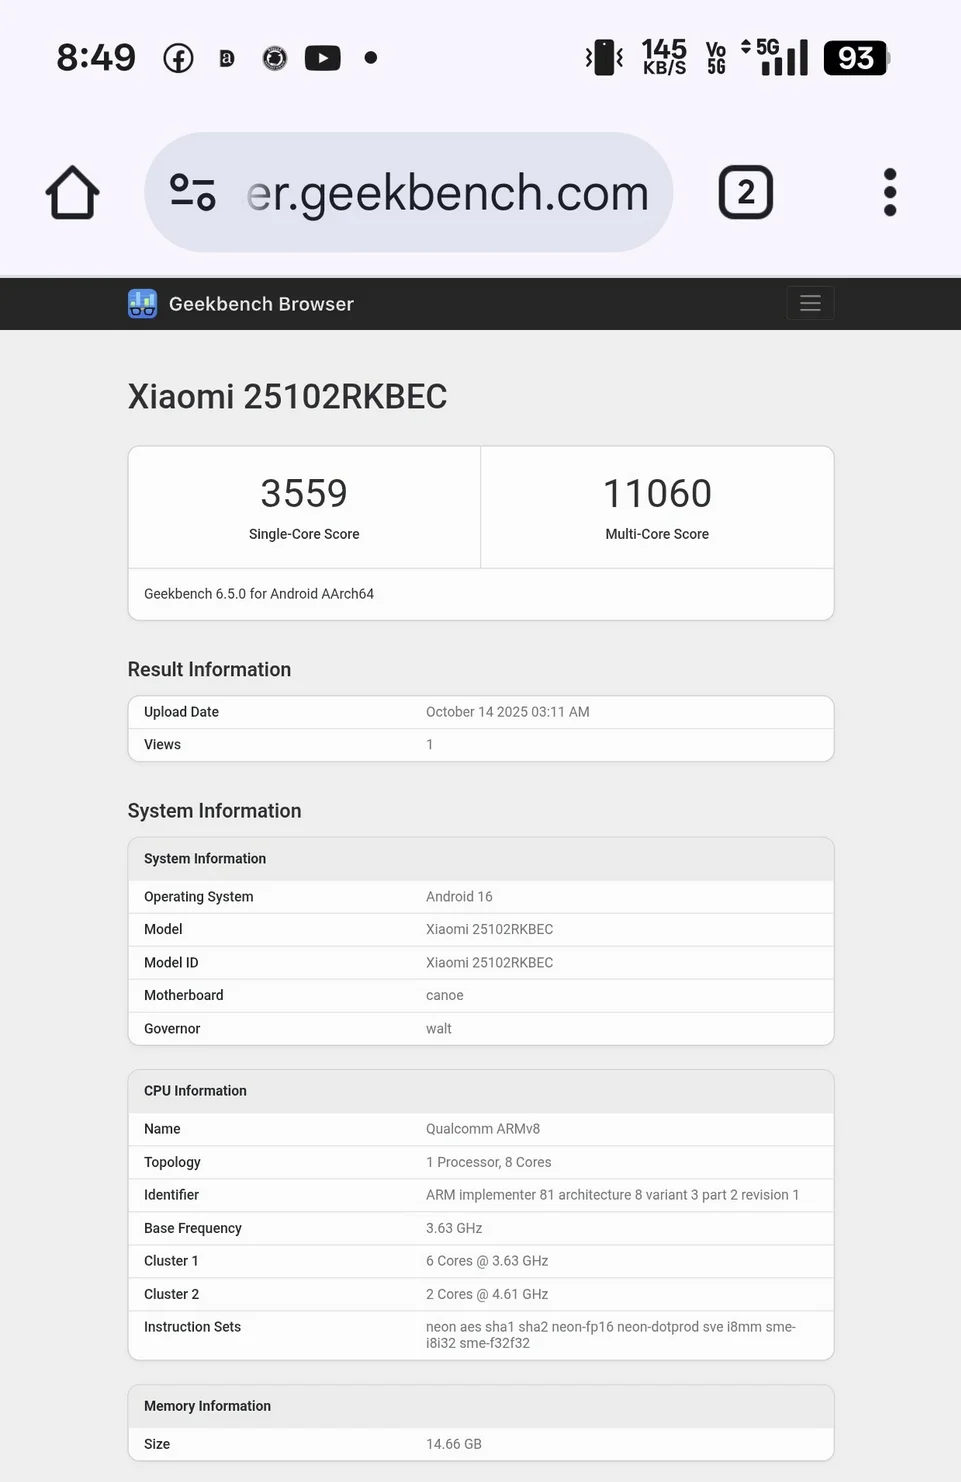
Task: Tap the YouTube icon in the status bar
Action: 322,57
